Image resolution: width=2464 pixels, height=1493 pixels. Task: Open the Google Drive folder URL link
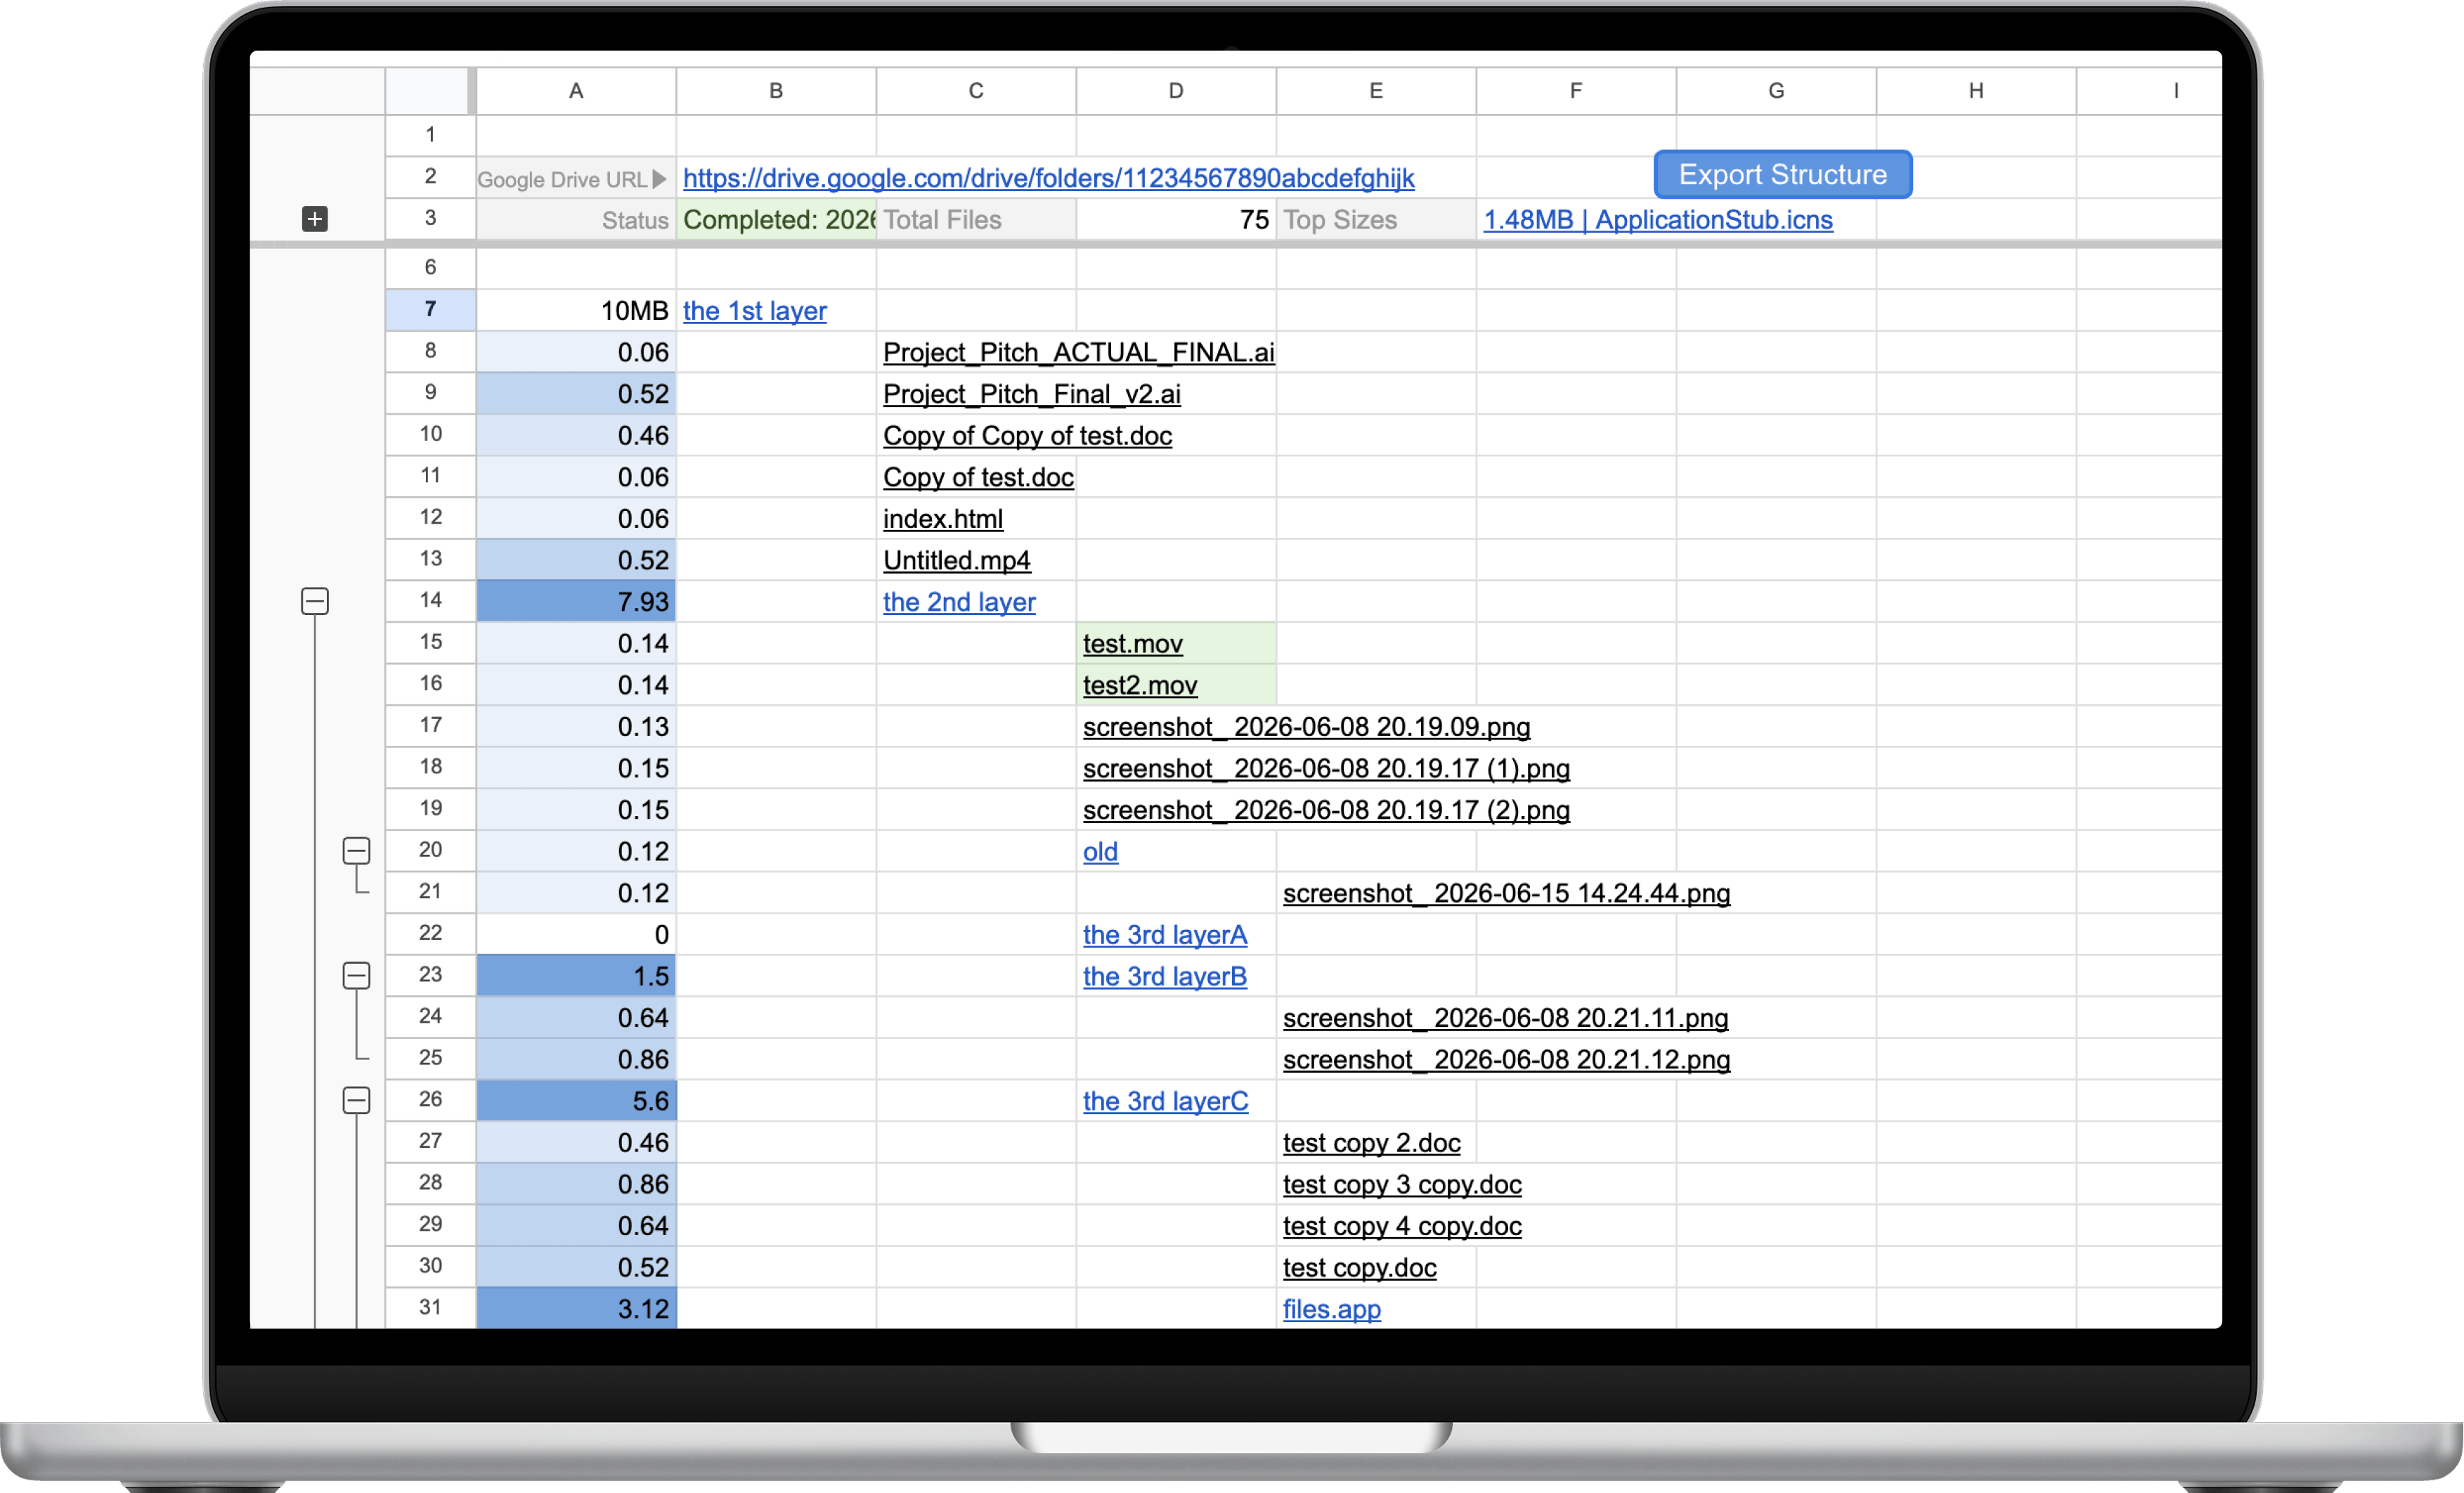1048,178
